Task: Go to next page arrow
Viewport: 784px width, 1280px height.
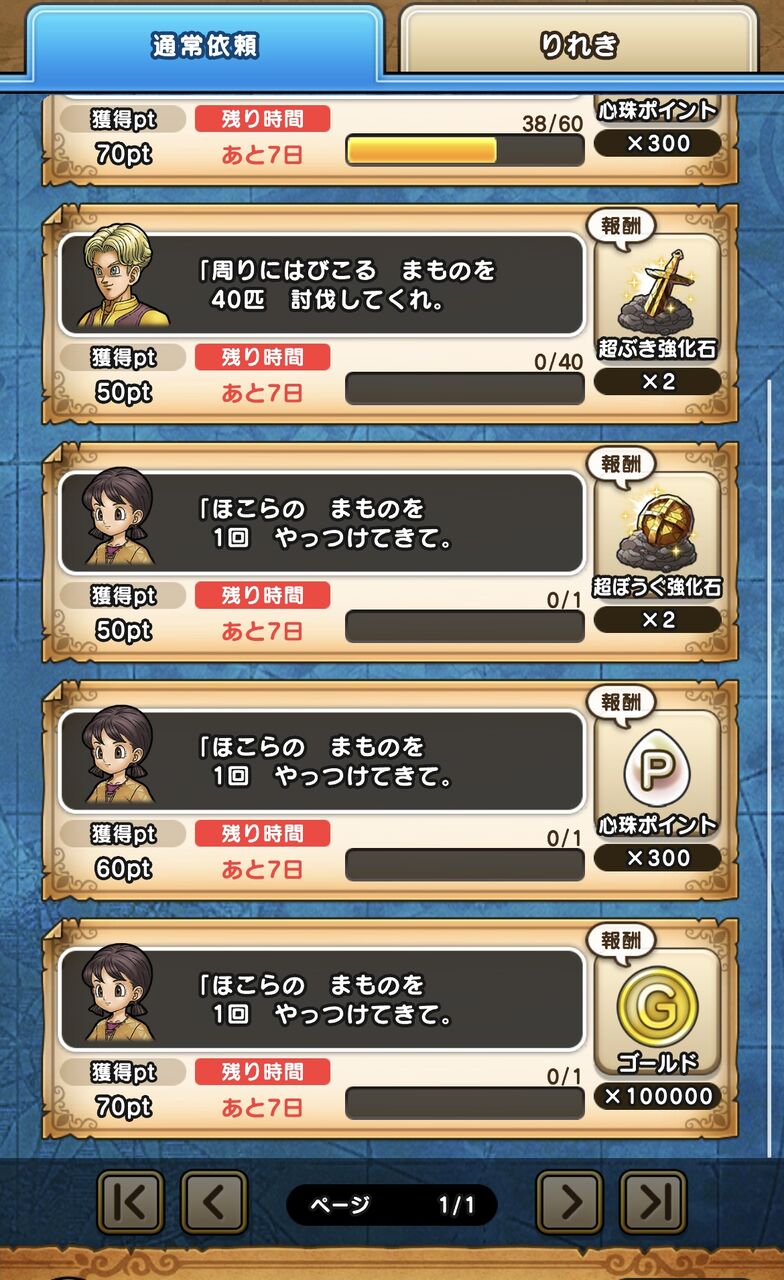Action: (x=570, y=1202)
